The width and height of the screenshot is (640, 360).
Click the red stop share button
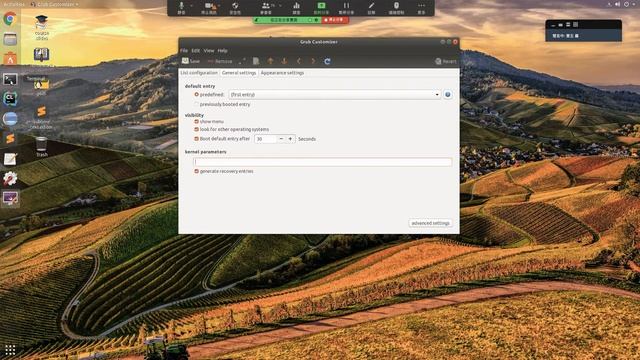point(335,20)
